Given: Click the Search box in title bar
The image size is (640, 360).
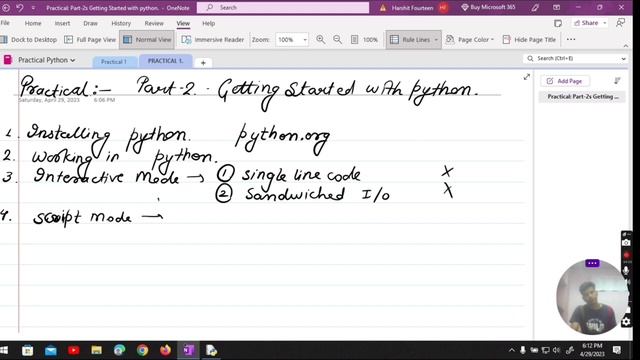Looking at the screenshot, I should [283, 7].
